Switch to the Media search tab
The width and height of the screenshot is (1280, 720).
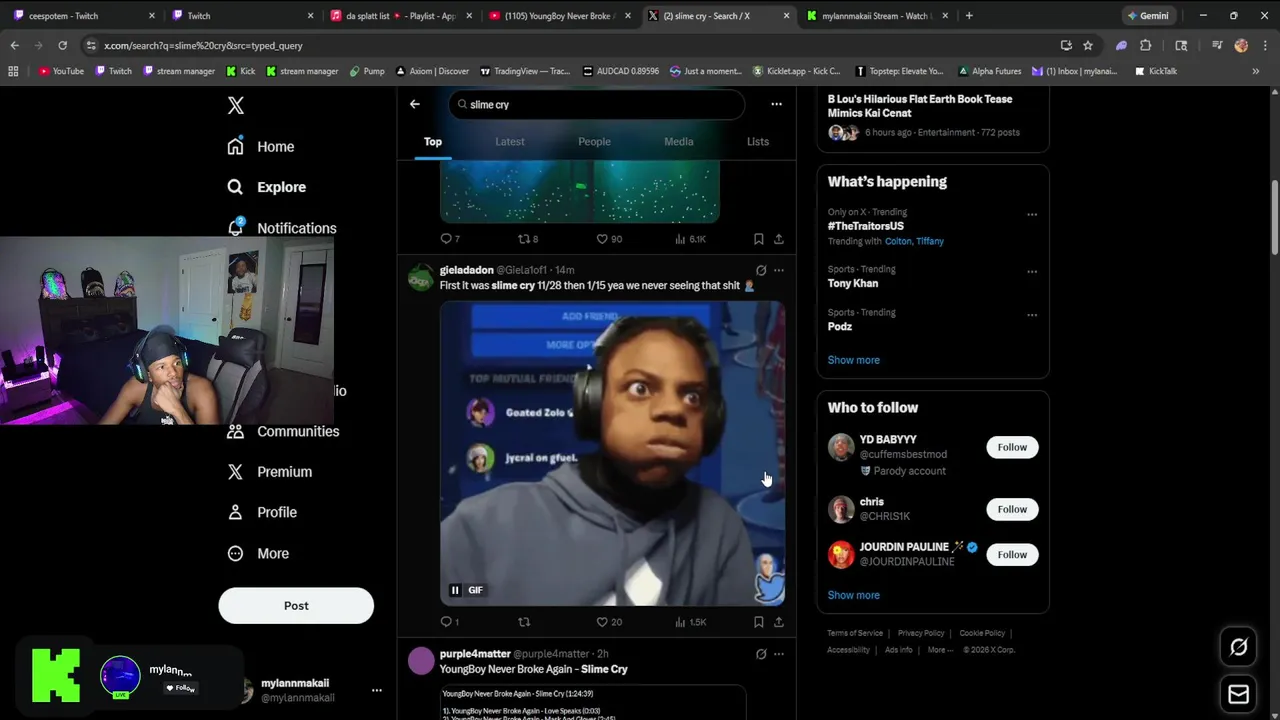point(678,141)
